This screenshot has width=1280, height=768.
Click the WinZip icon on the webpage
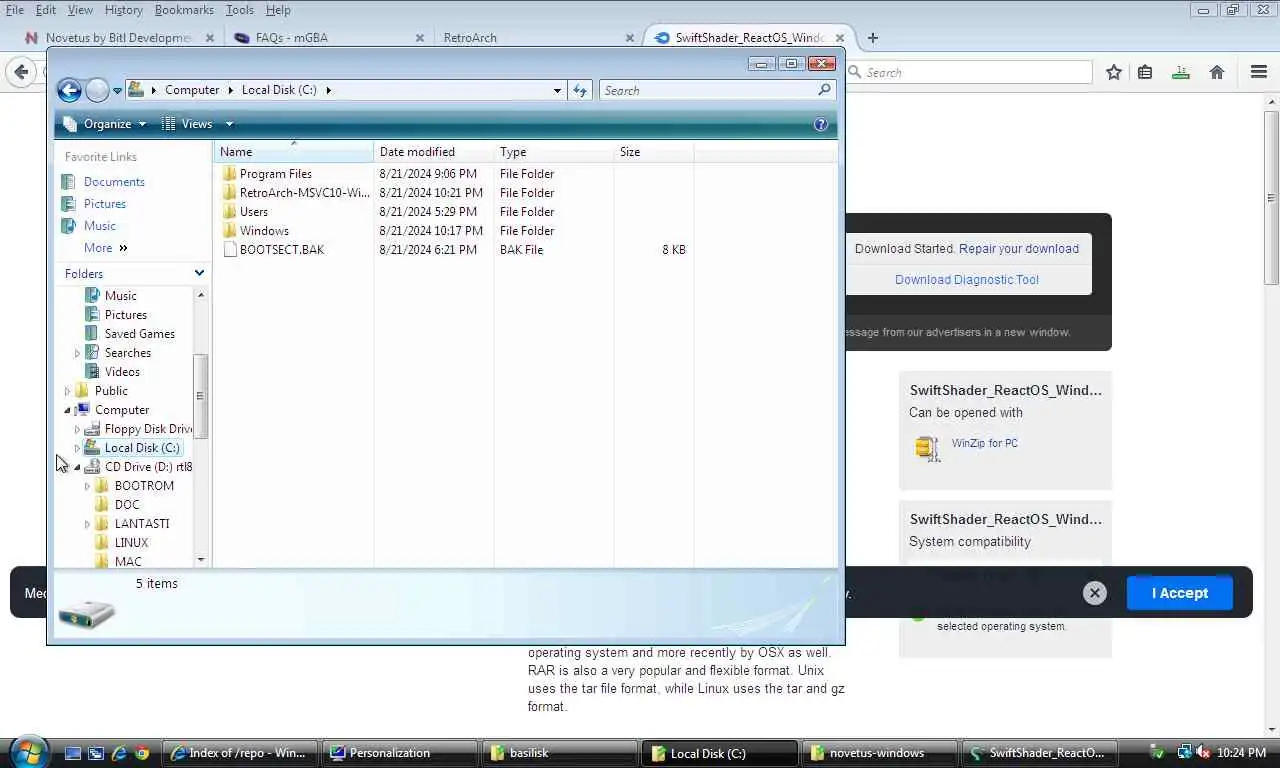pos(927,448)
